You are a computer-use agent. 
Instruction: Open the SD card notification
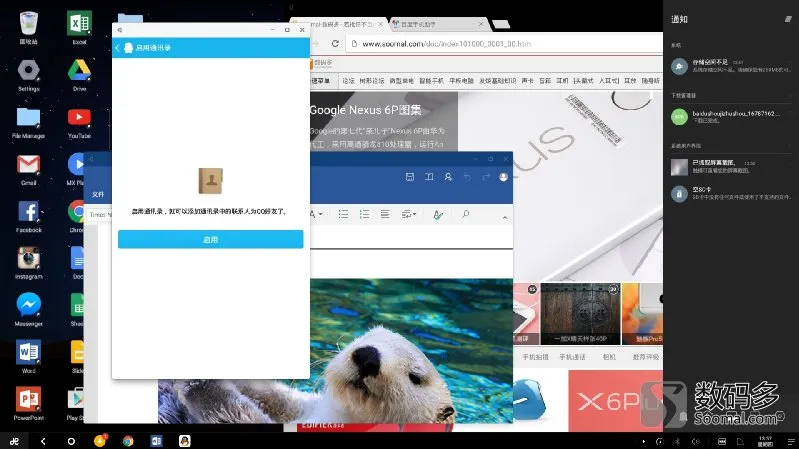point(731,193)
